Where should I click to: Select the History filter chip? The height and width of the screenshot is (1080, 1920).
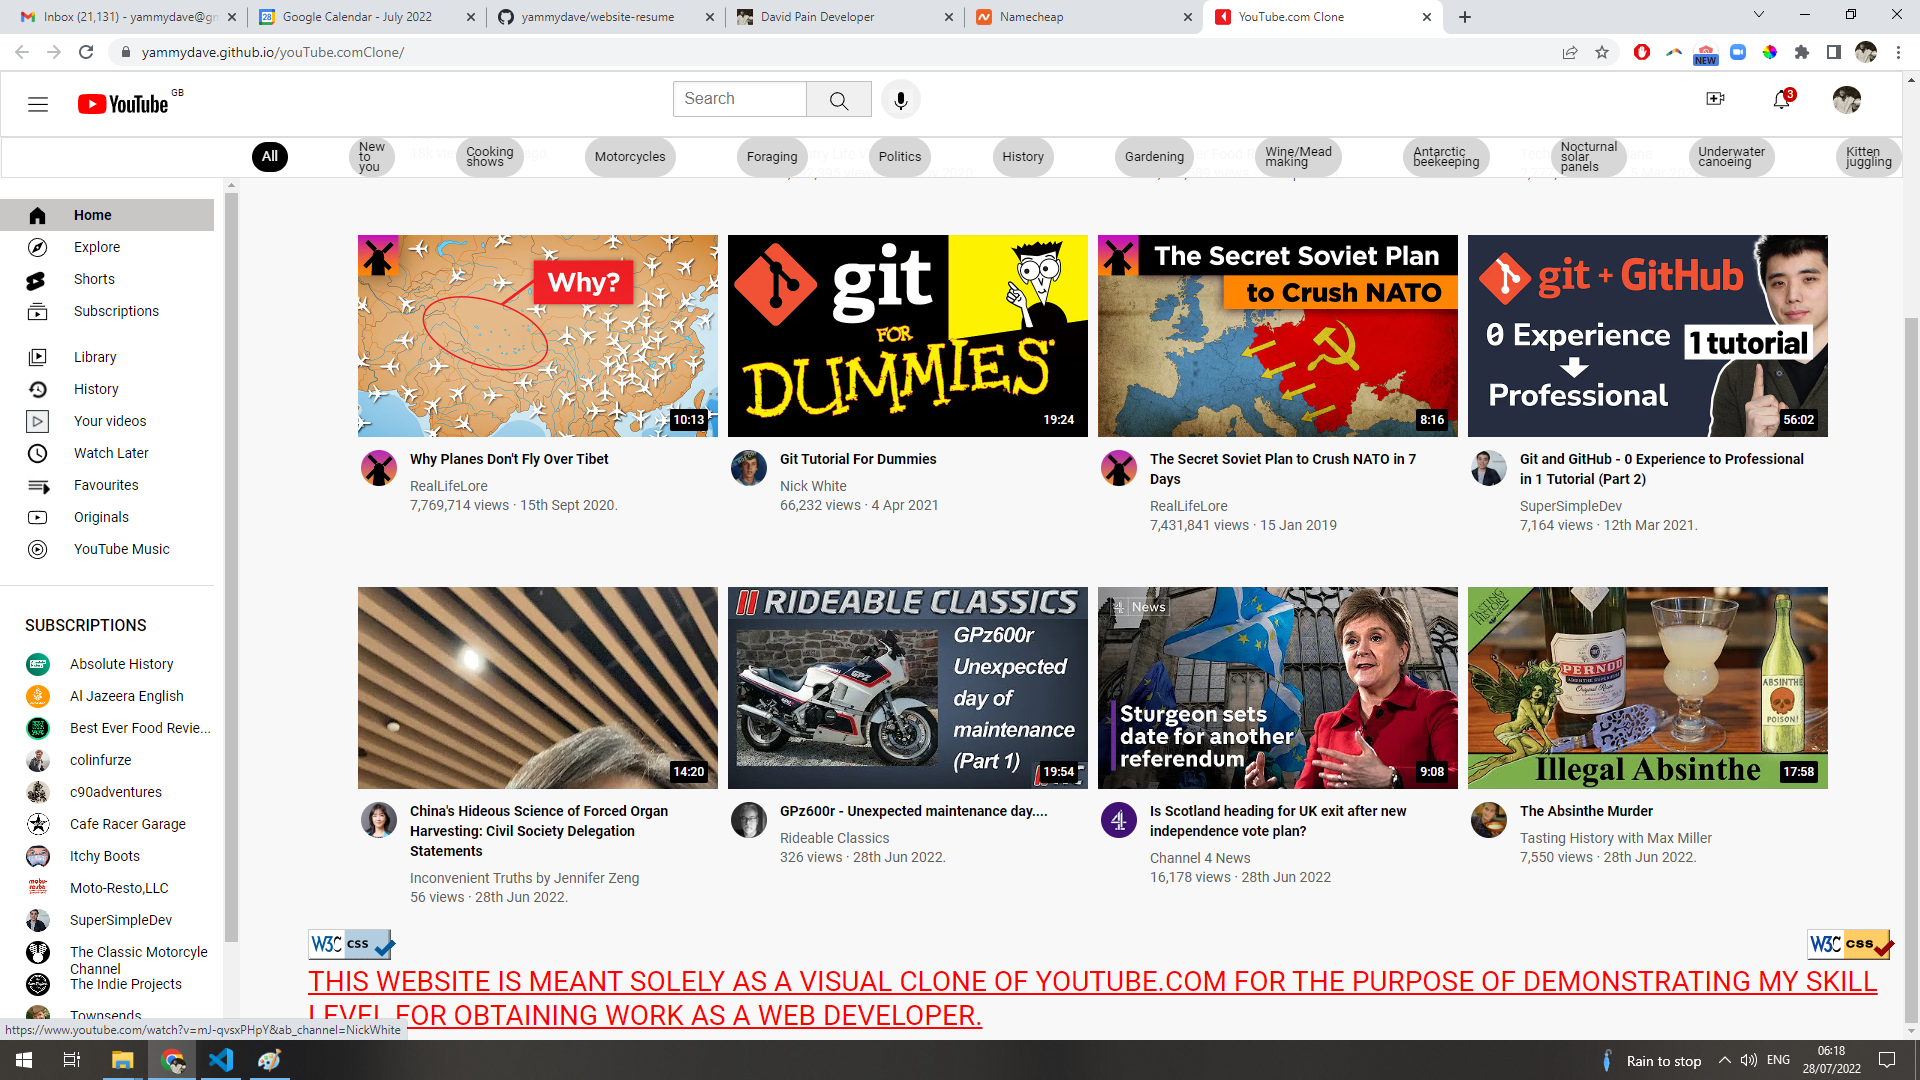pos(1023,157)
